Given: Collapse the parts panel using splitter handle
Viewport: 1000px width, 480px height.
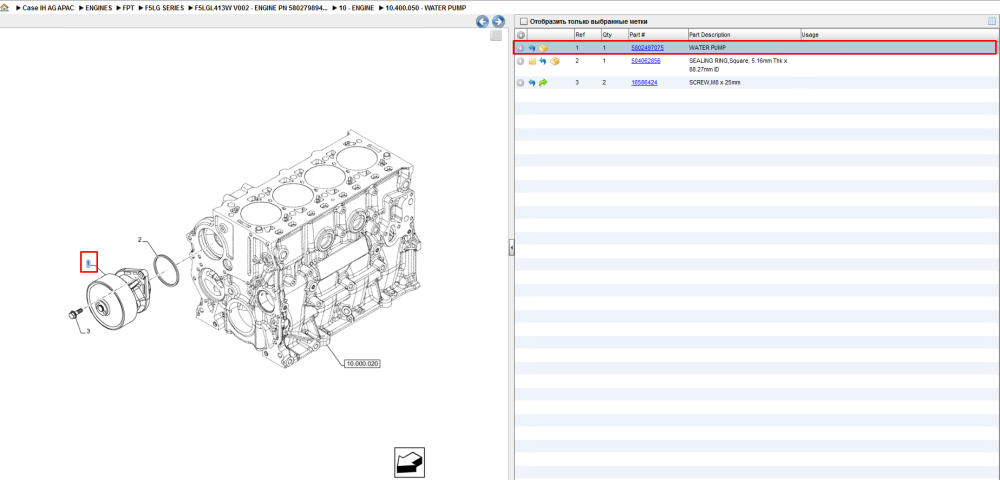Looking at the screenshot, I should coord(511,248).
